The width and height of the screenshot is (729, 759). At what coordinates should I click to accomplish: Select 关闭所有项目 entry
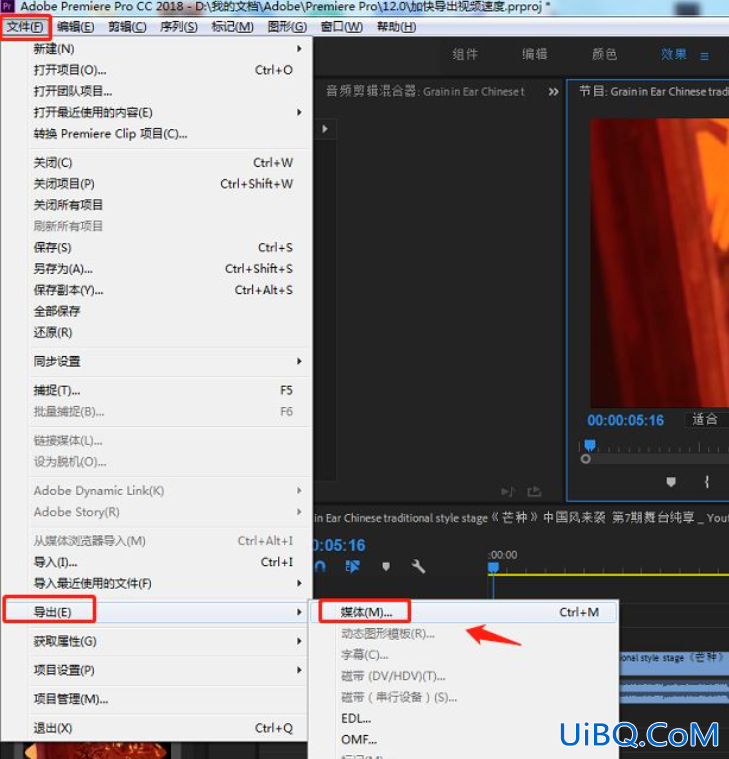click(168, 205)
